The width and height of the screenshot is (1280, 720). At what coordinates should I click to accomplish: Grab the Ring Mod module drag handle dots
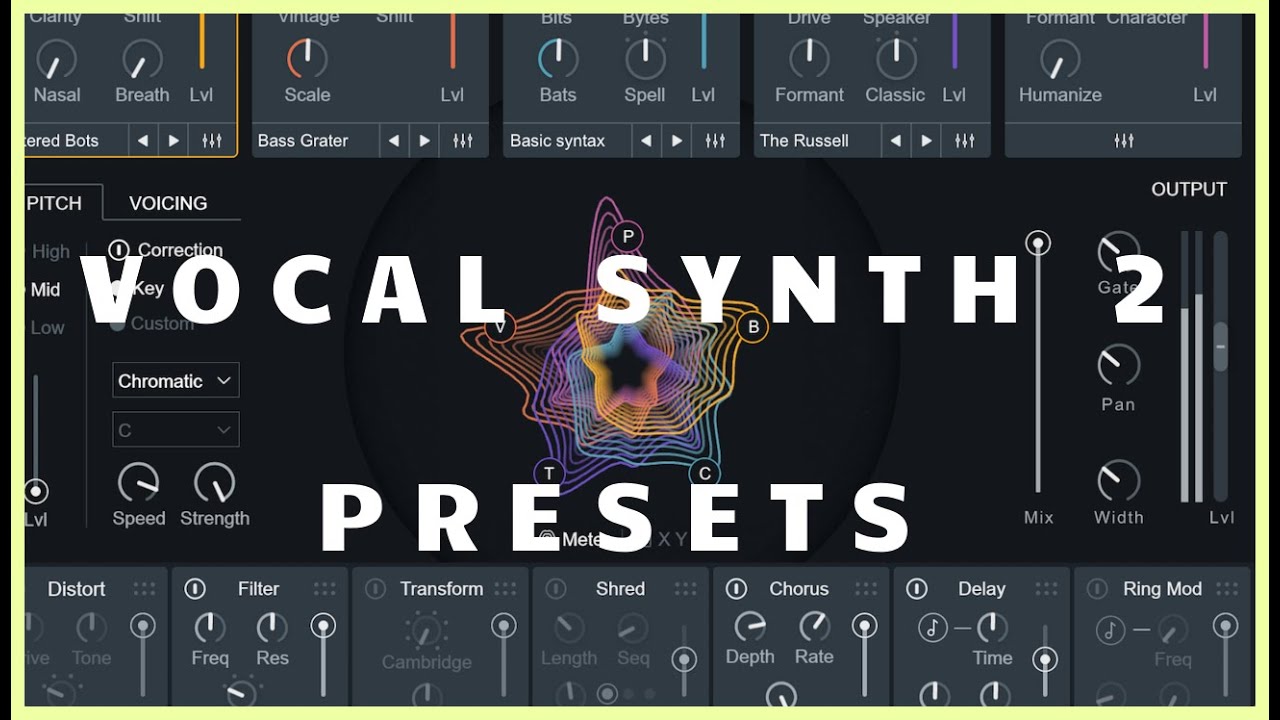click(1227, 589)
